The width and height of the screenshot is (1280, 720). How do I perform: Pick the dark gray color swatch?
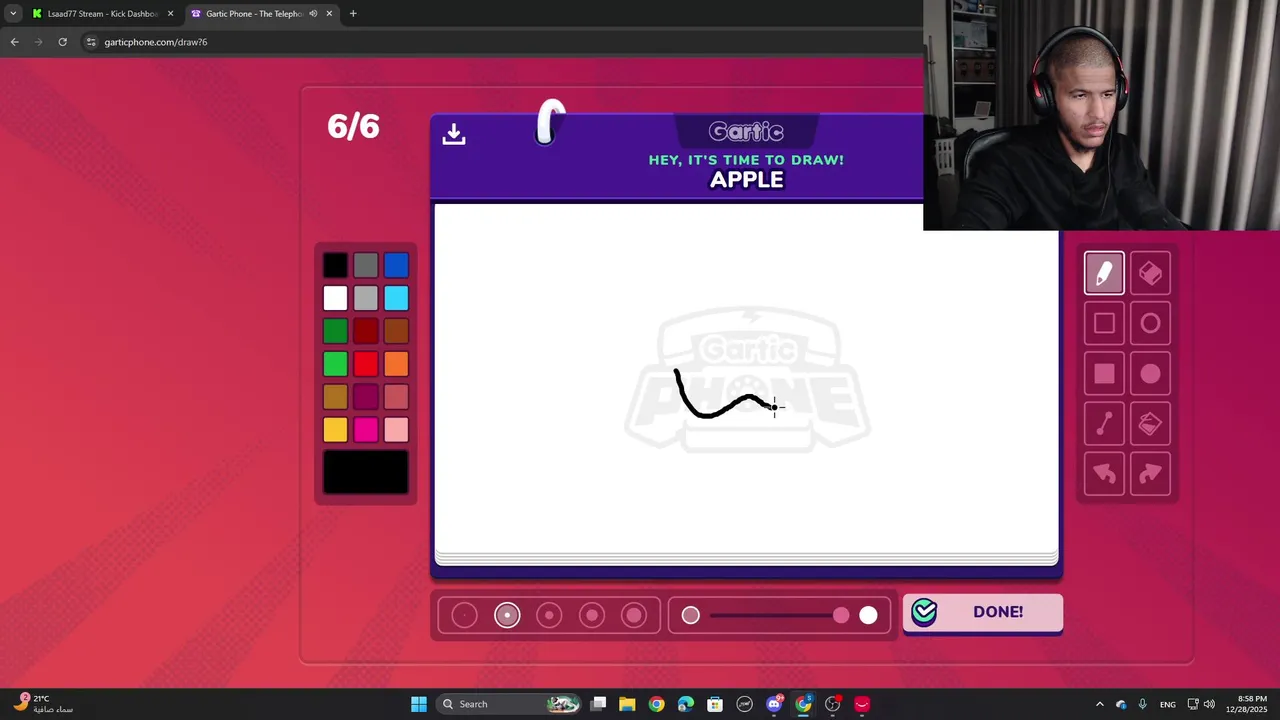[x=366, y=265]
